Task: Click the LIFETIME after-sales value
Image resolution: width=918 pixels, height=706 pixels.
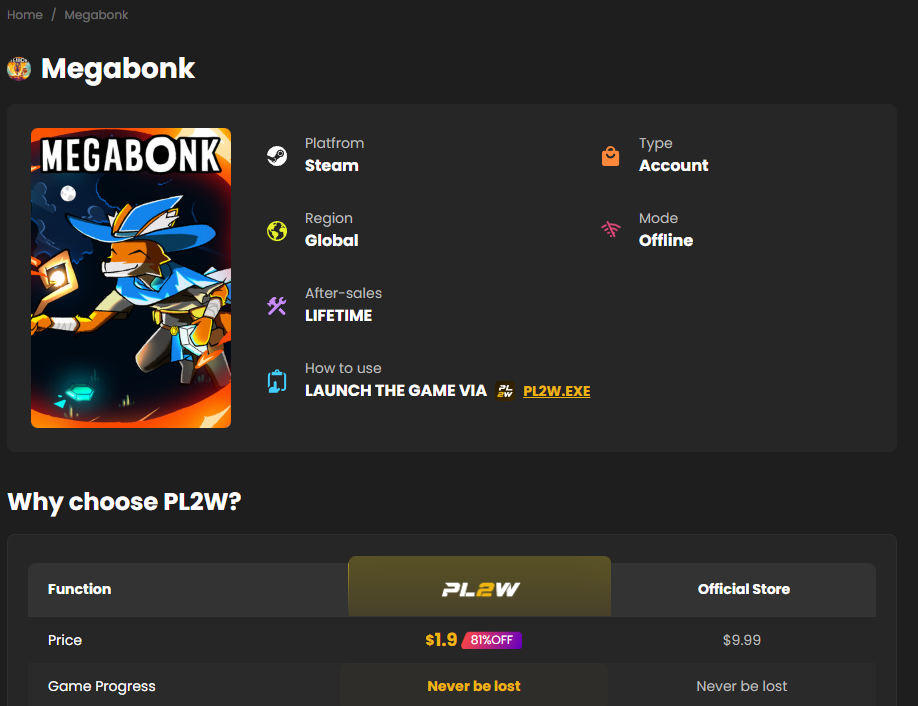Action: coord(338,316)
